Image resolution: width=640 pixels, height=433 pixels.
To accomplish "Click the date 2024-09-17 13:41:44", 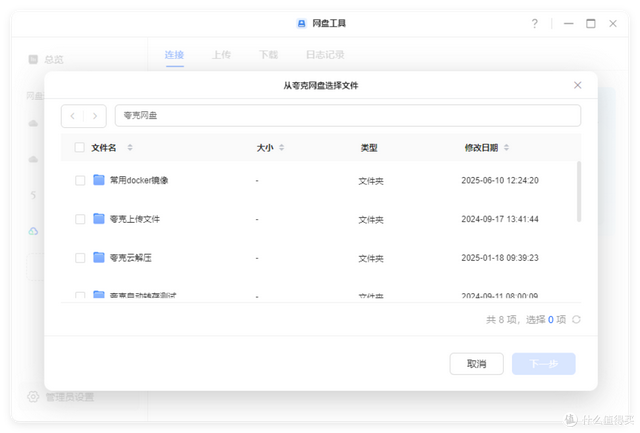I will (500, 219).
